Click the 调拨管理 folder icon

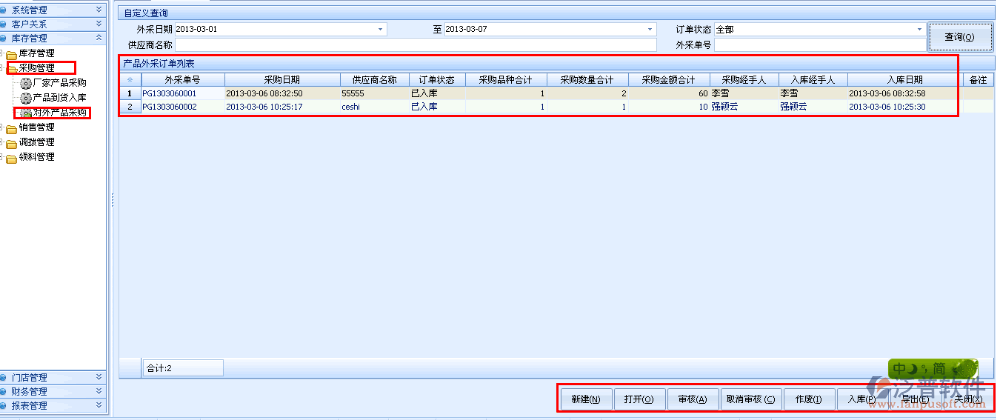pos(12,142)
